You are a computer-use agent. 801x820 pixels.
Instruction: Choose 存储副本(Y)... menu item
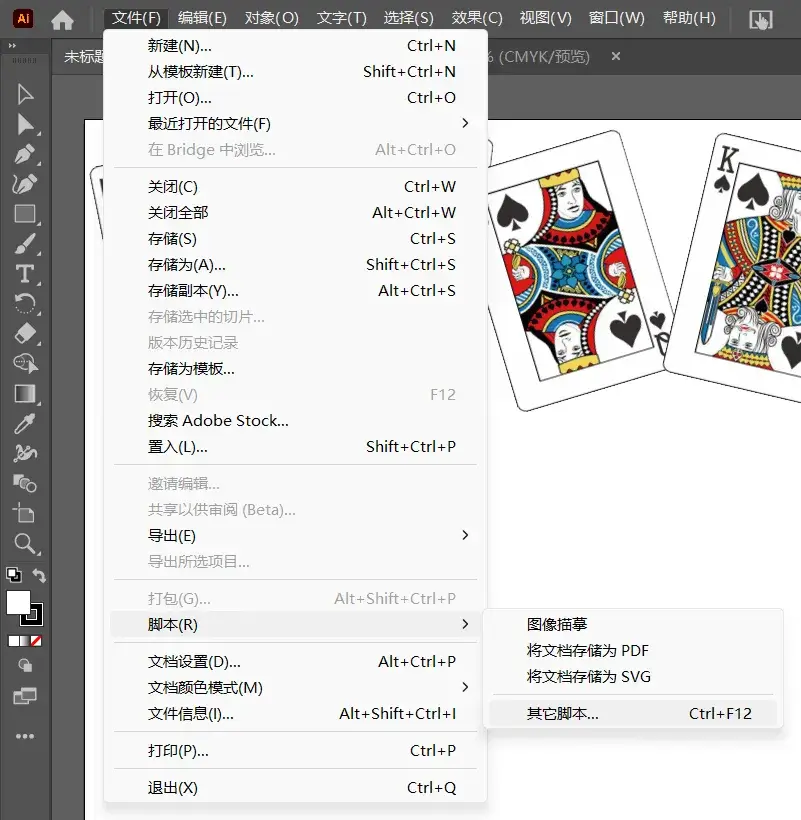coord(295,291)
